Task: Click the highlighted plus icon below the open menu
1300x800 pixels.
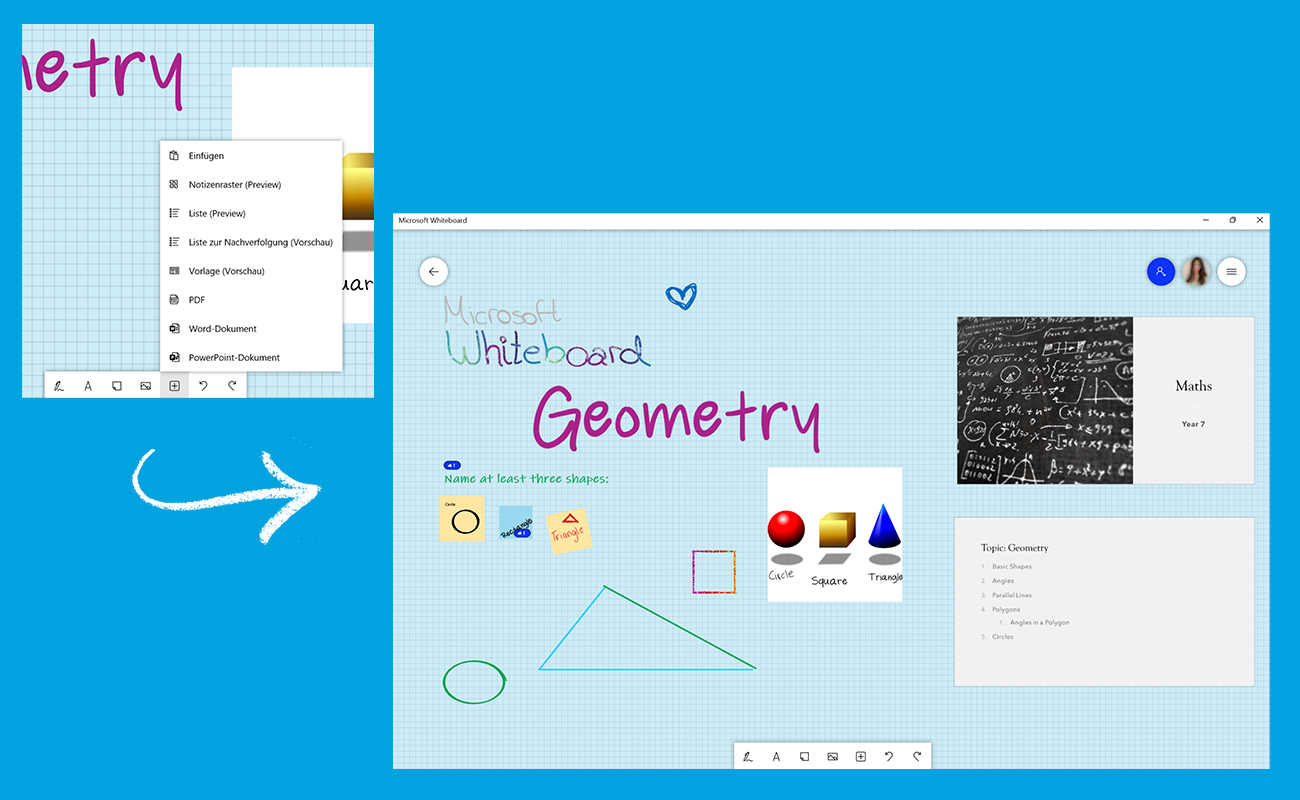Action: (x=174, y=385)
